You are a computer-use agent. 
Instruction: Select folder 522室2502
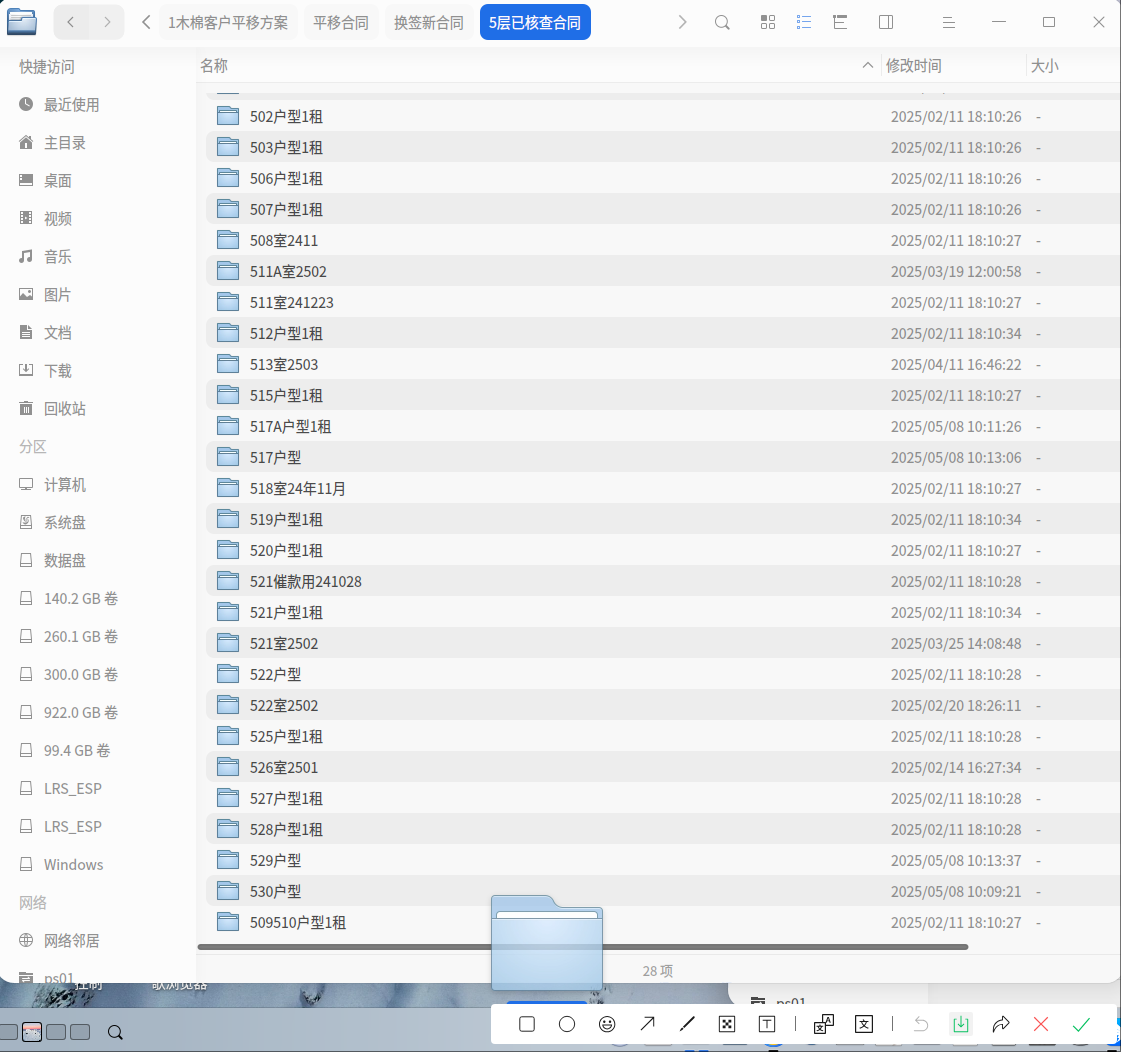(663, 705)
